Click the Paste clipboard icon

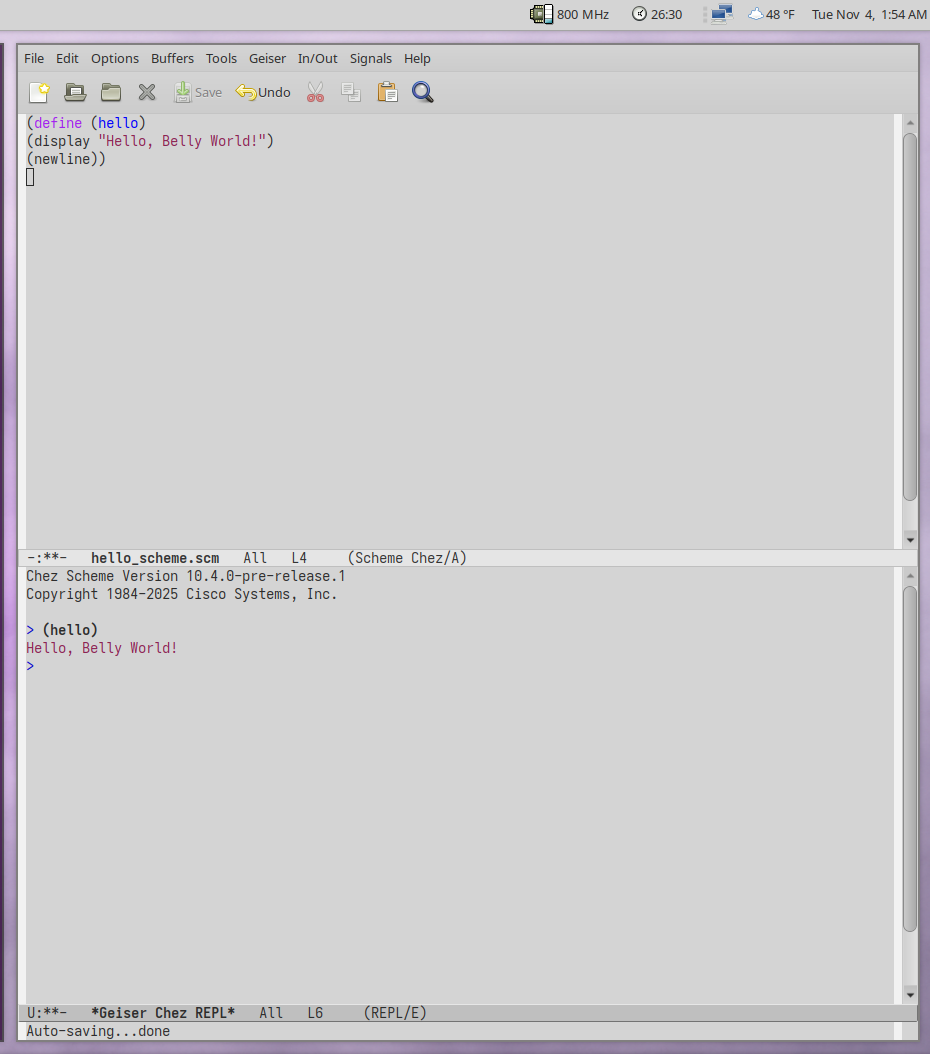[387, 92]
